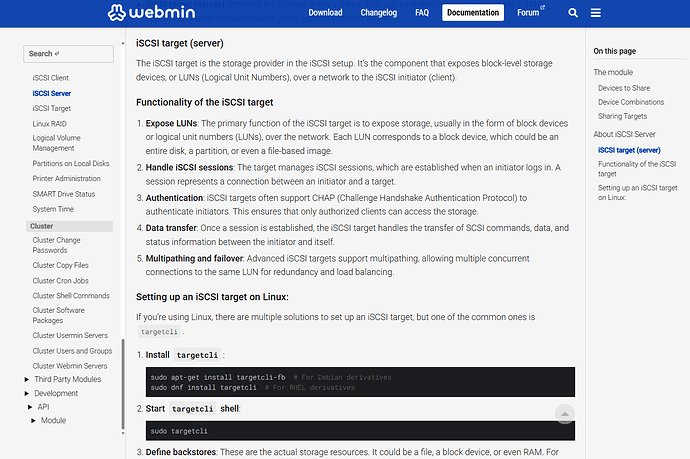Screen dimensions: 690x459
Task: Open iSCSI Client in sidebar
Action: [51, 77]
